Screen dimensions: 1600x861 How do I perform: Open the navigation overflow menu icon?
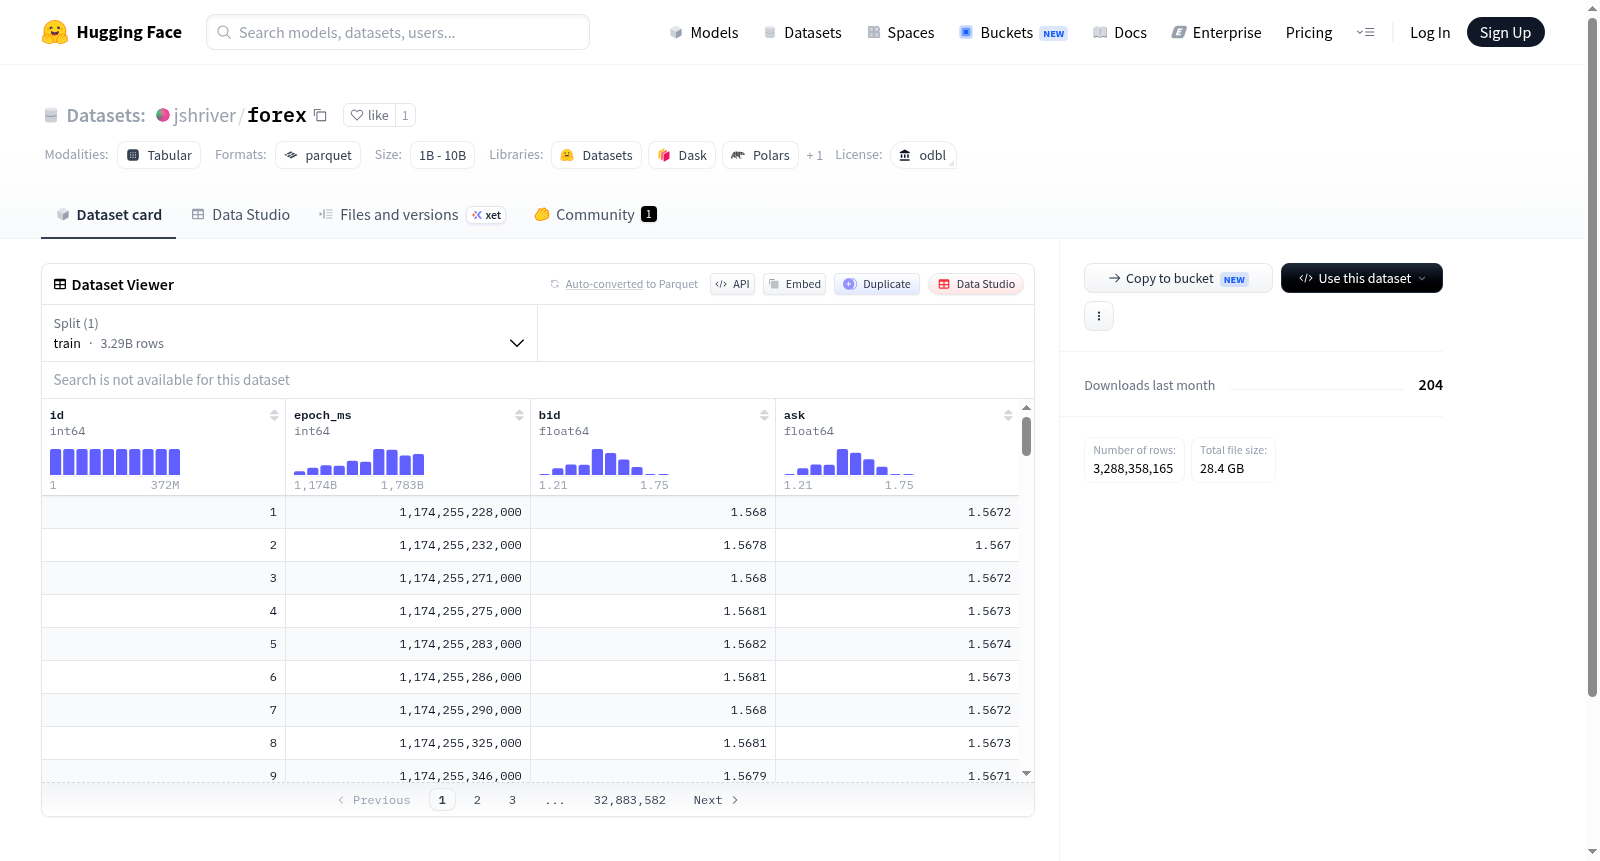coord(1365,33)
